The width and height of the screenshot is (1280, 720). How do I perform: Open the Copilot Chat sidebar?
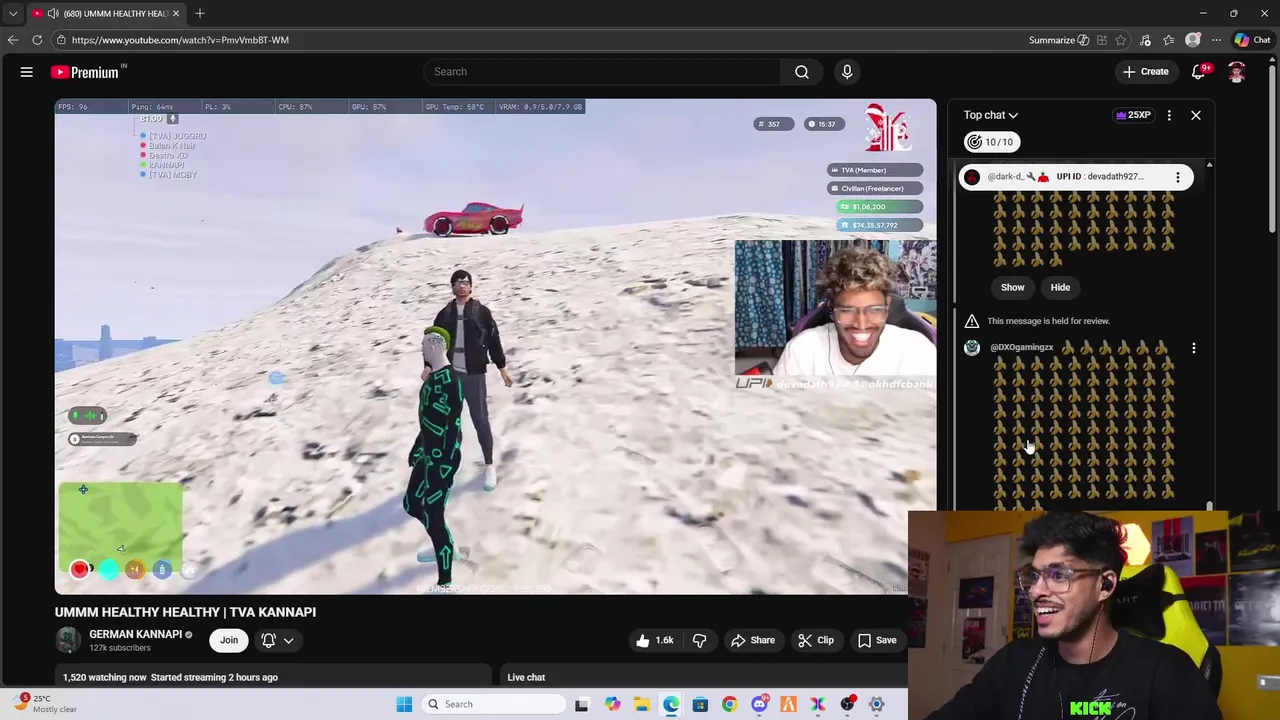1252,40
